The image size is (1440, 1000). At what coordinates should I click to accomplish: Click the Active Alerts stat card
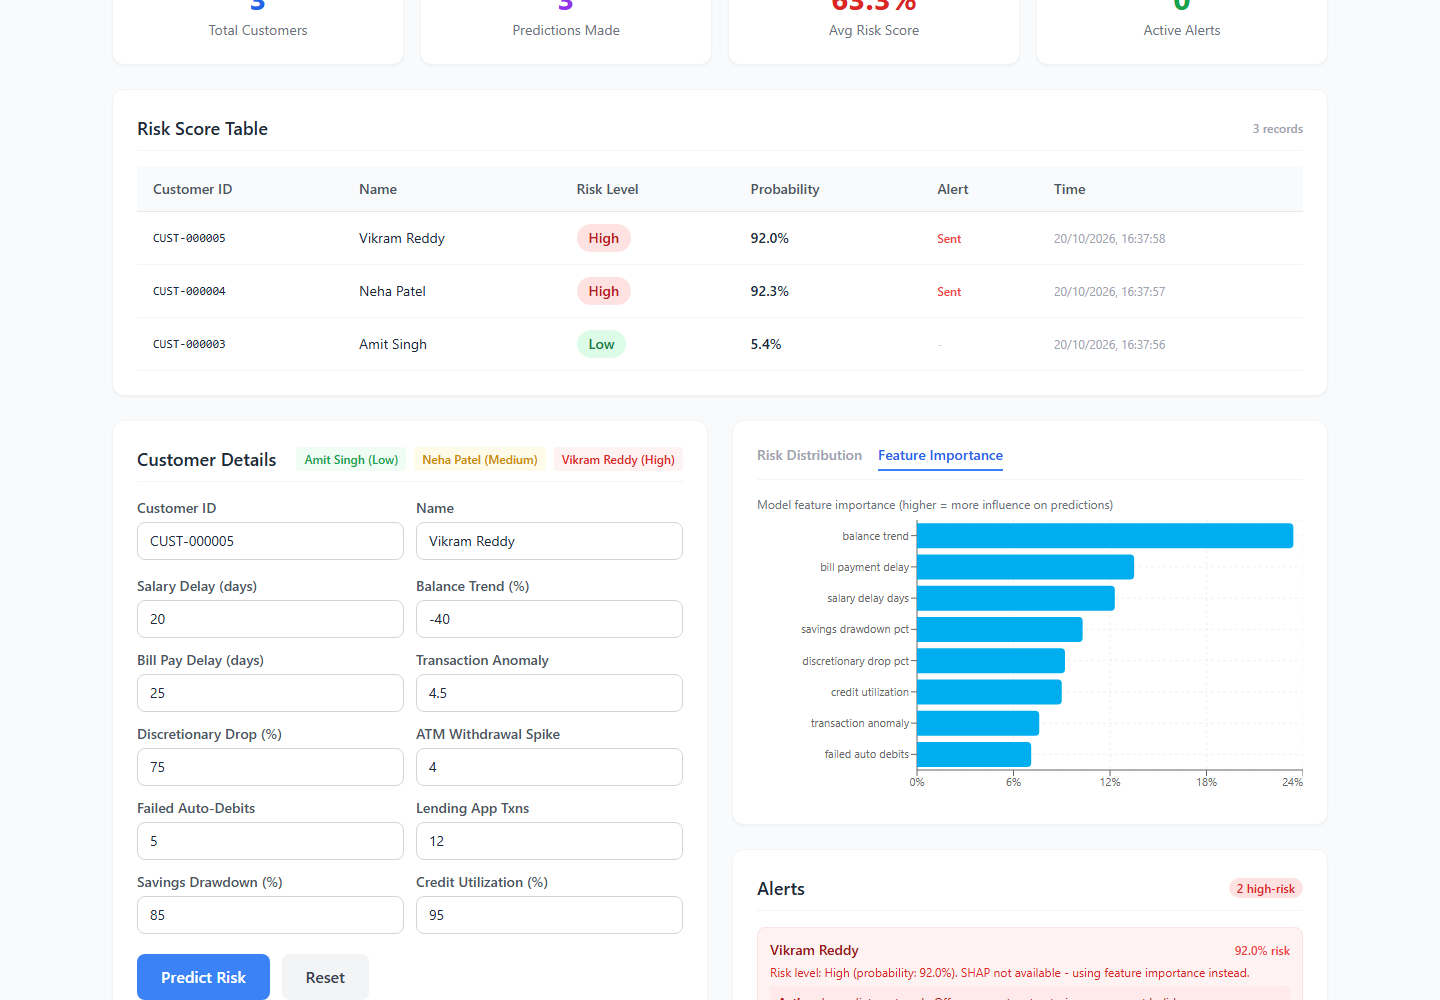[x=1182, y=30]
